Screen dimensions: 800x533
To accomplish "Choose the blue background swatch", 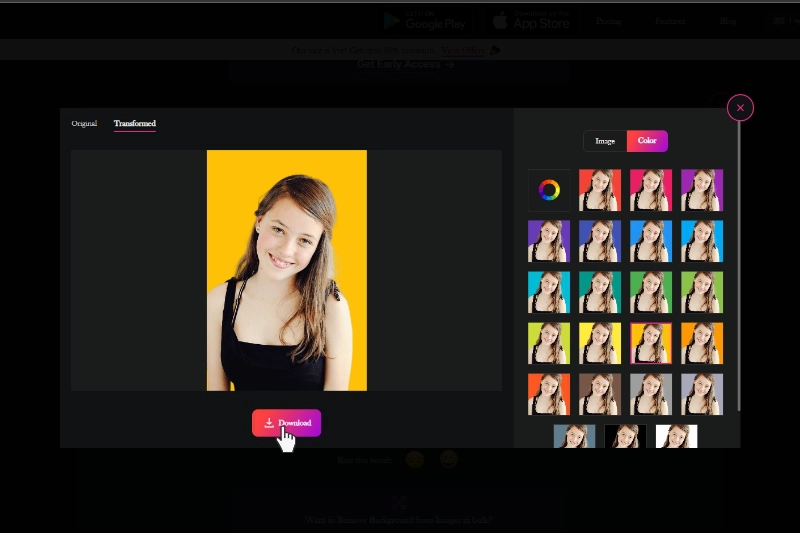I will (x=651, y=241).
